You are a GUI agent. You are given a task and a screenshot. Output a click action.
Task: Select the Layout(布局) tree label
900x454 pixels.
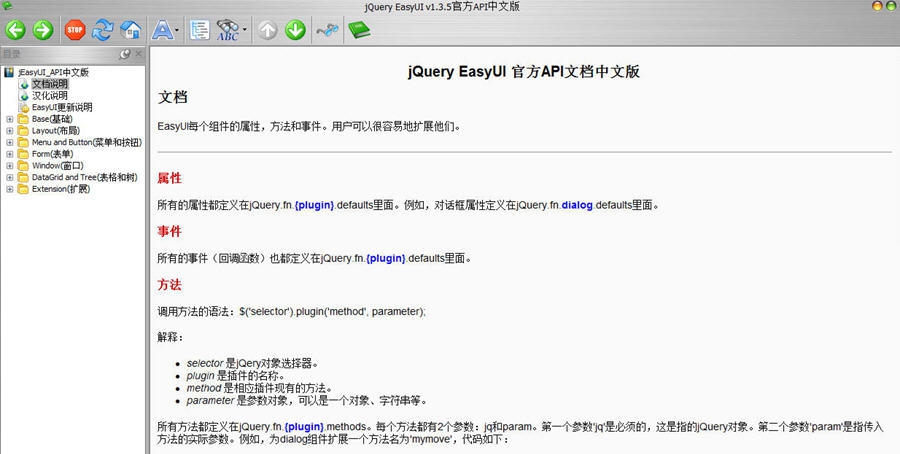[x=56, y=131]
